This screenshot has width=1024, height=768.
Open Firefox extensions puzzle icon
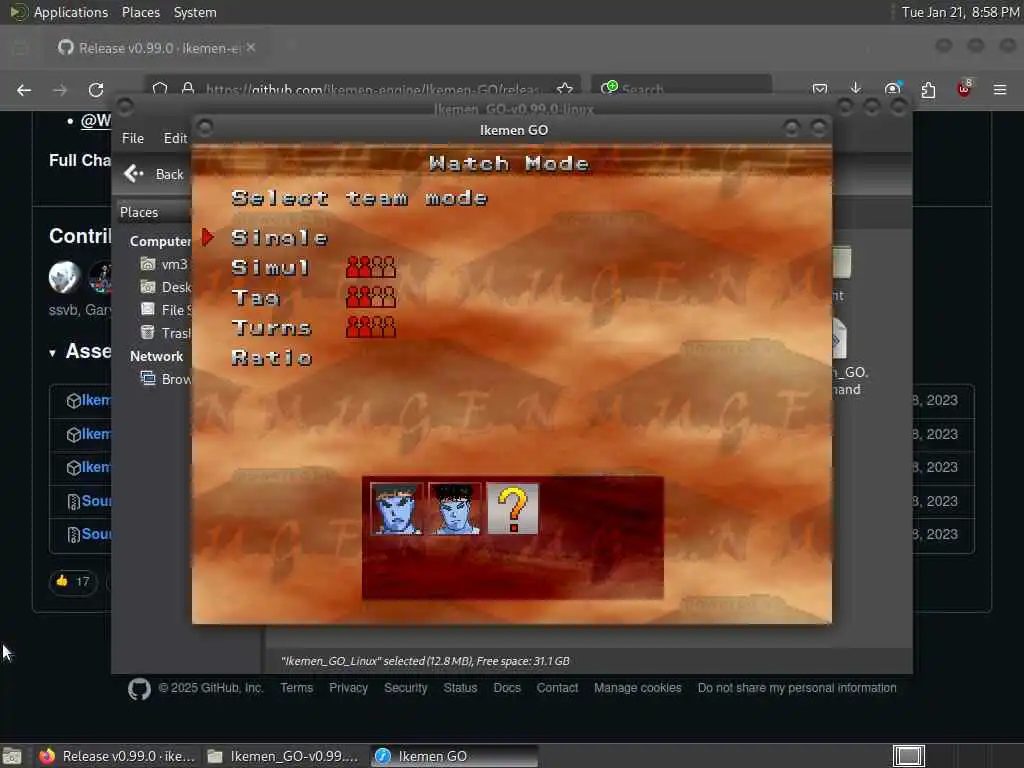point(928,90)
